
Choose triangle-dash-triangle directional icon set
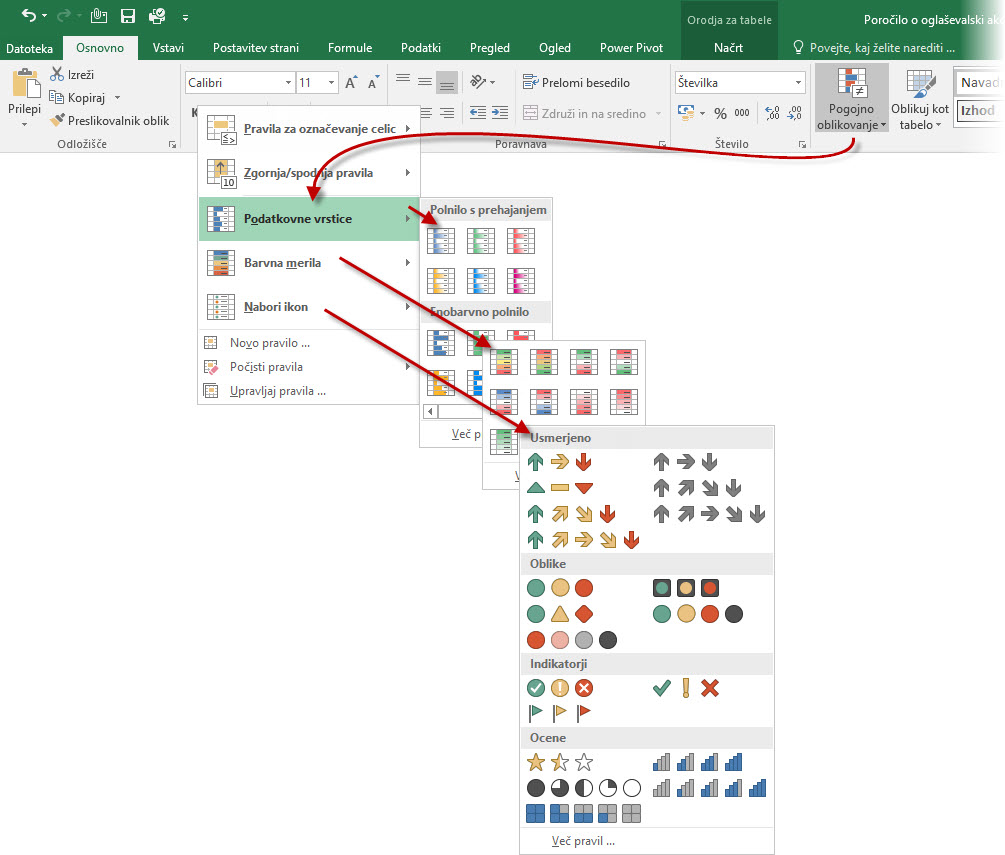coord(560,488)
